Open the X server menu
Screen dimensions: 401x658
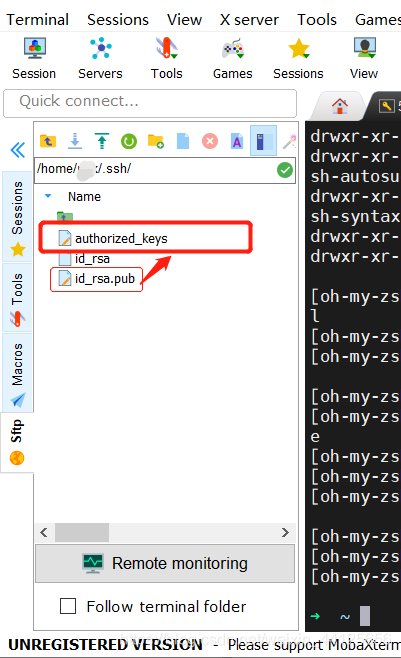pyautogui.click(x=249, y=20)
